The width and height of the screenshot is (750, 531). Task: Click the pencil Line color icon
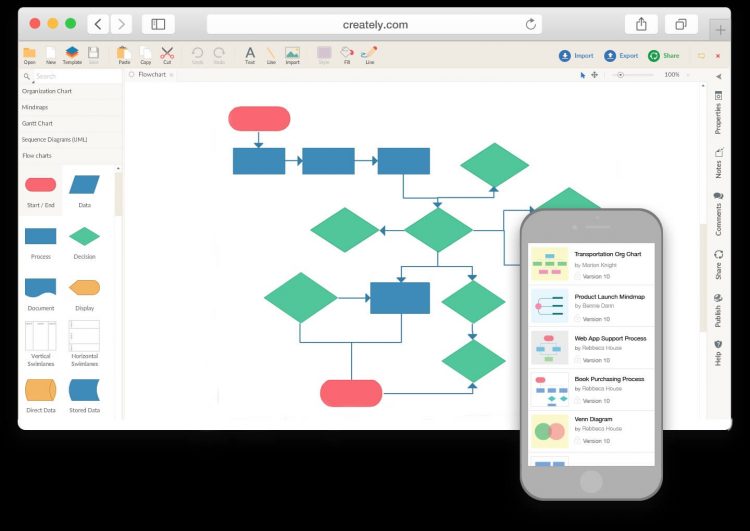pos(369,55)
